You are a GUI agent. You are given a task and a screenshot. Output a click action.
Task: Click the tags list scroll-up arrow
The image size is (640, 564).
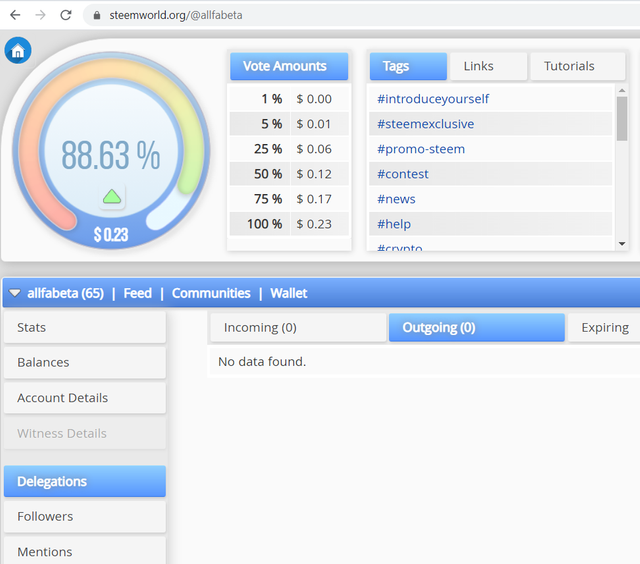tap(622, 90)
